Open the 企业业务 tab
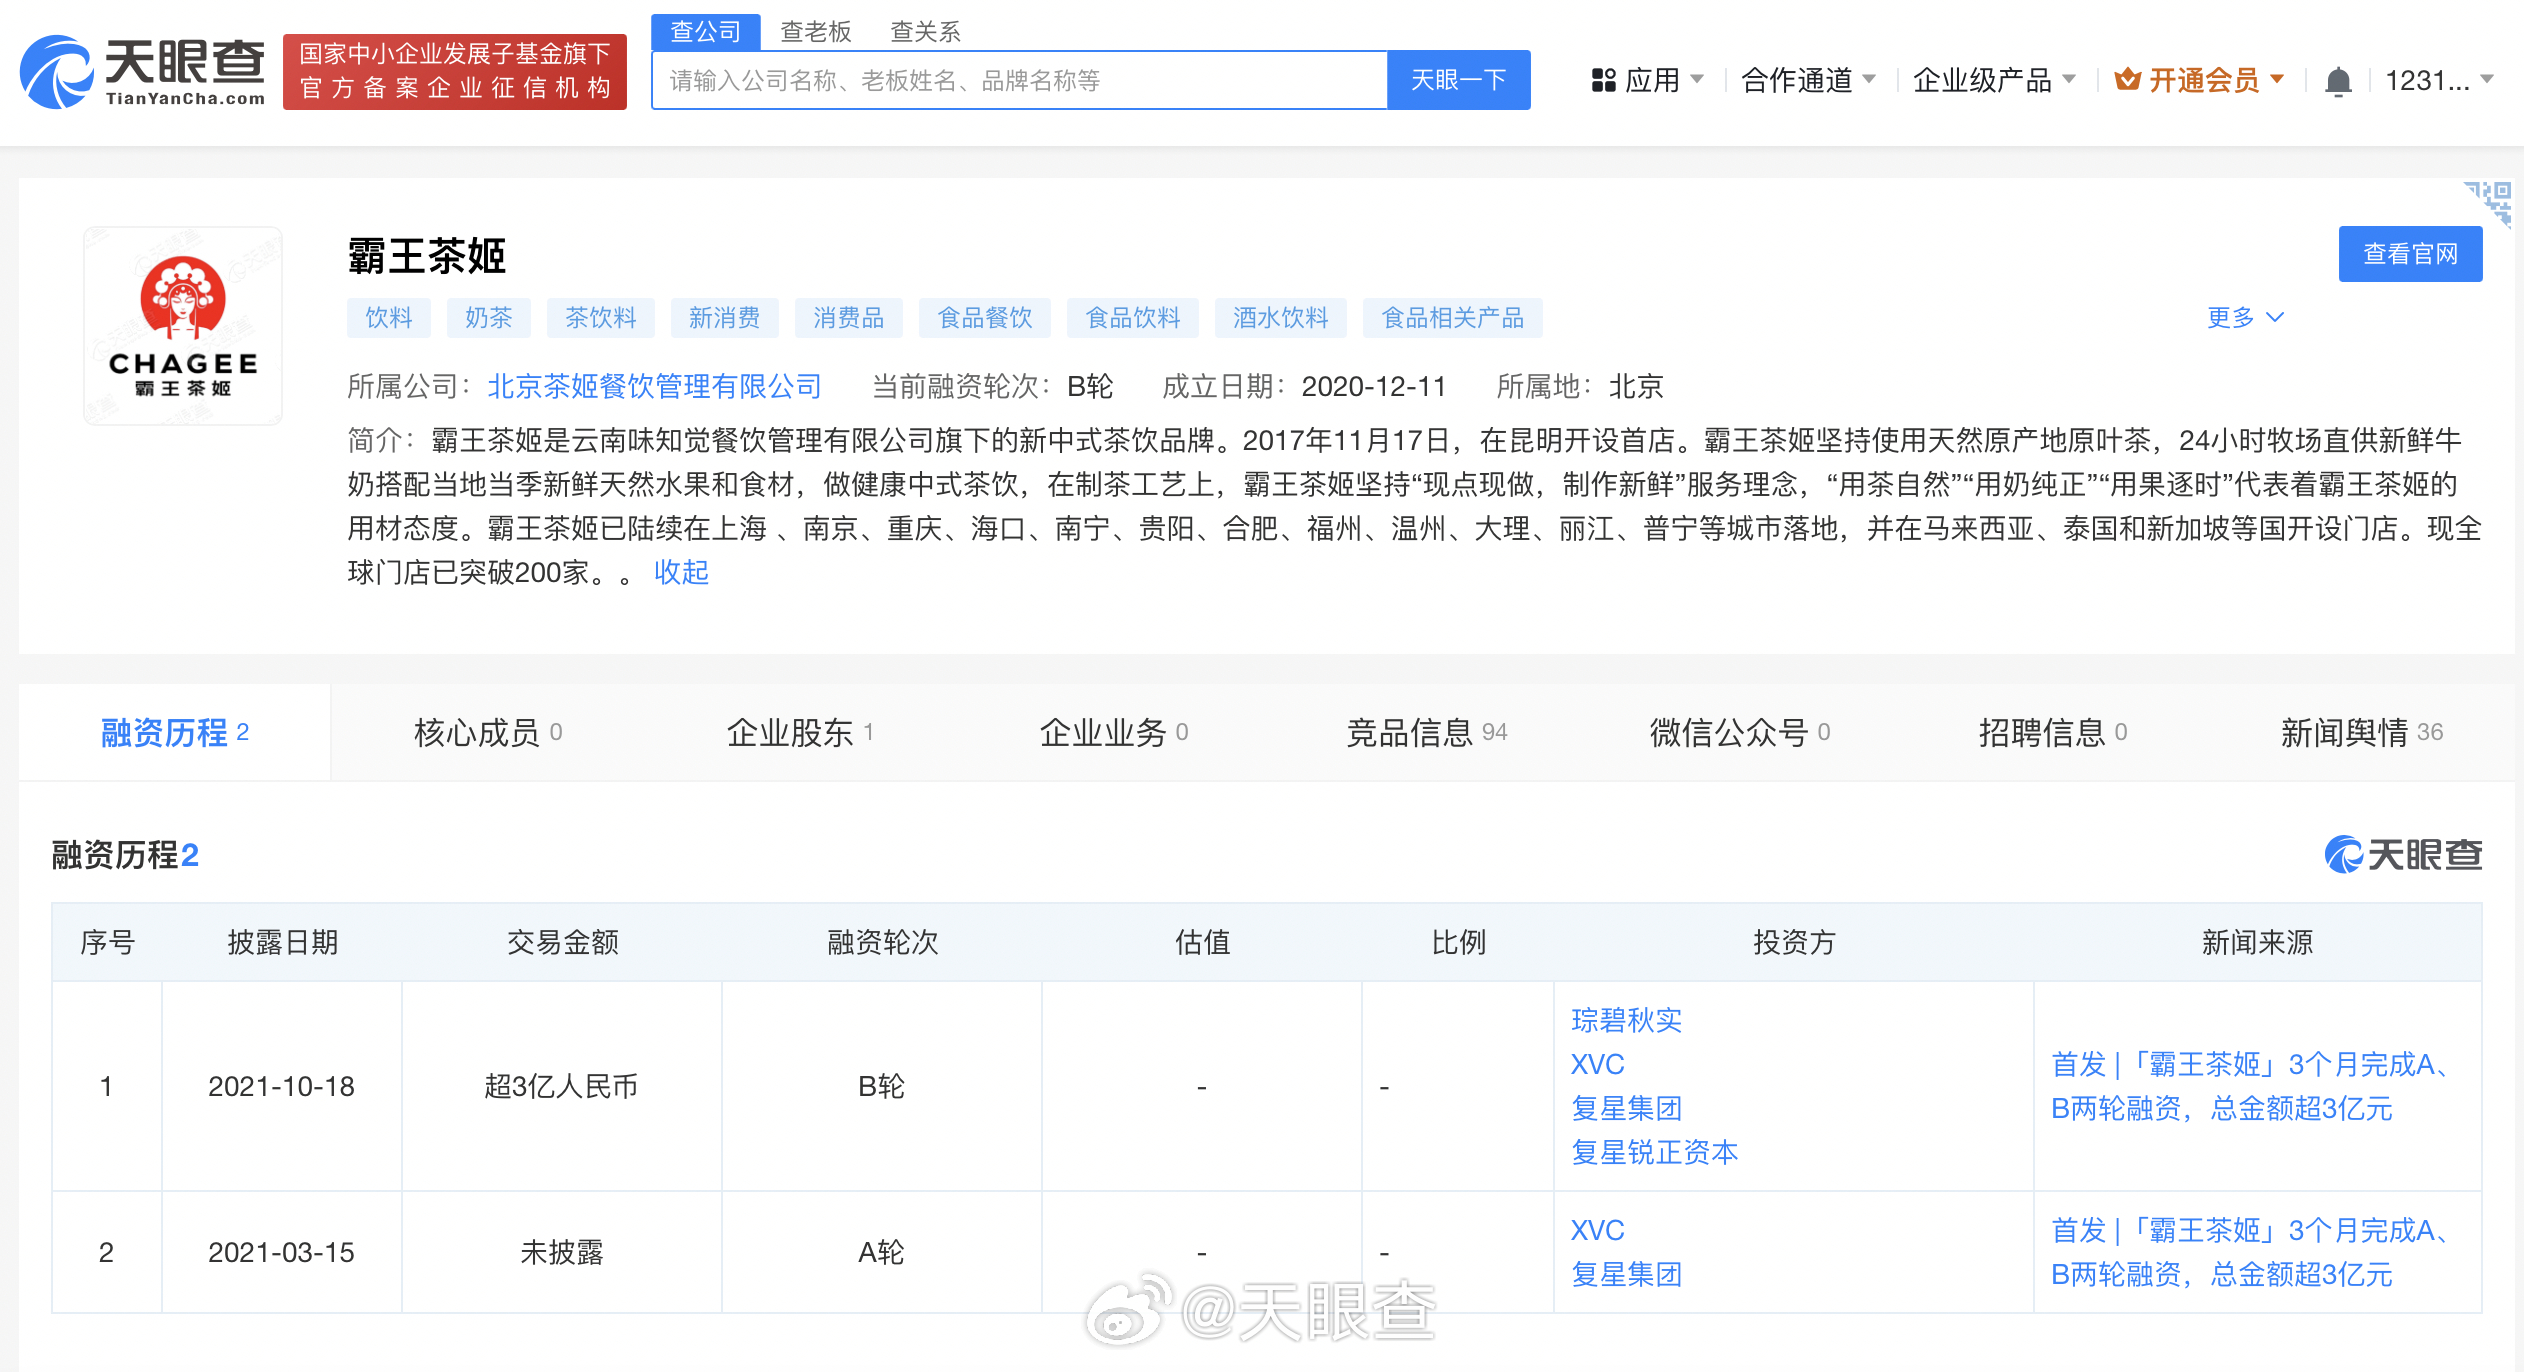 [x=1113, y=732]
